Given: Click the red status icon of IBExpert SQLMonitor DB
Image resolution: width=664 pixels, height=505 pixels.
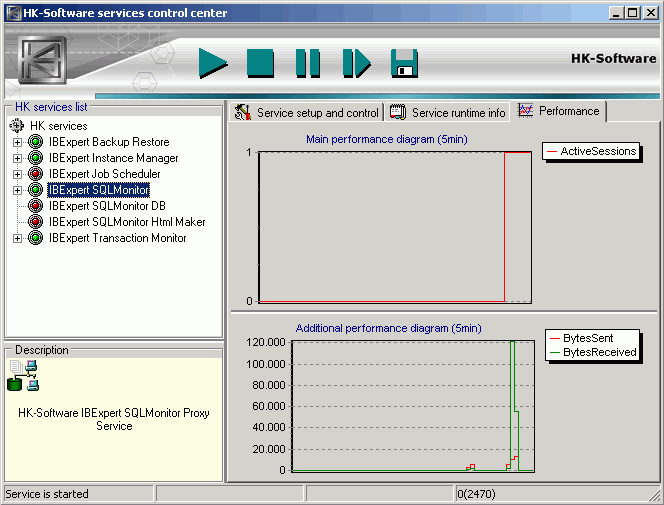Looking at the screenshot, I should point(36,206).
